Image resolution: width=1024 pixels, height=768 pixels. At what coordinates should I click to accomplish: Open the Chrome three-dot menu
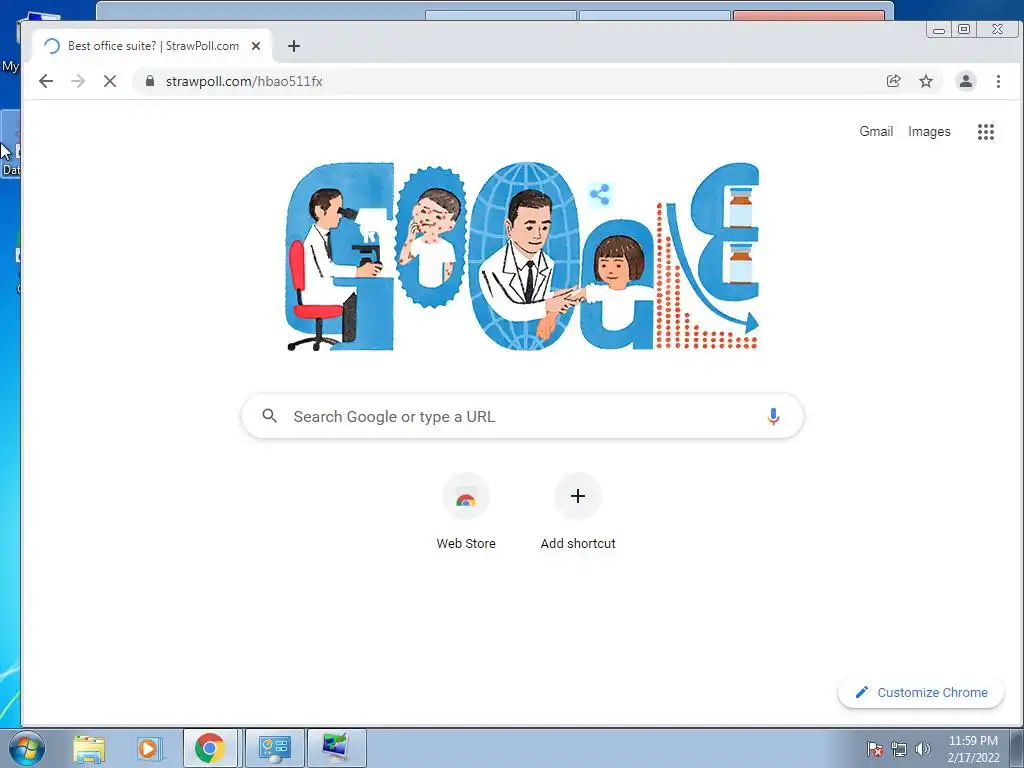(998, 81)
